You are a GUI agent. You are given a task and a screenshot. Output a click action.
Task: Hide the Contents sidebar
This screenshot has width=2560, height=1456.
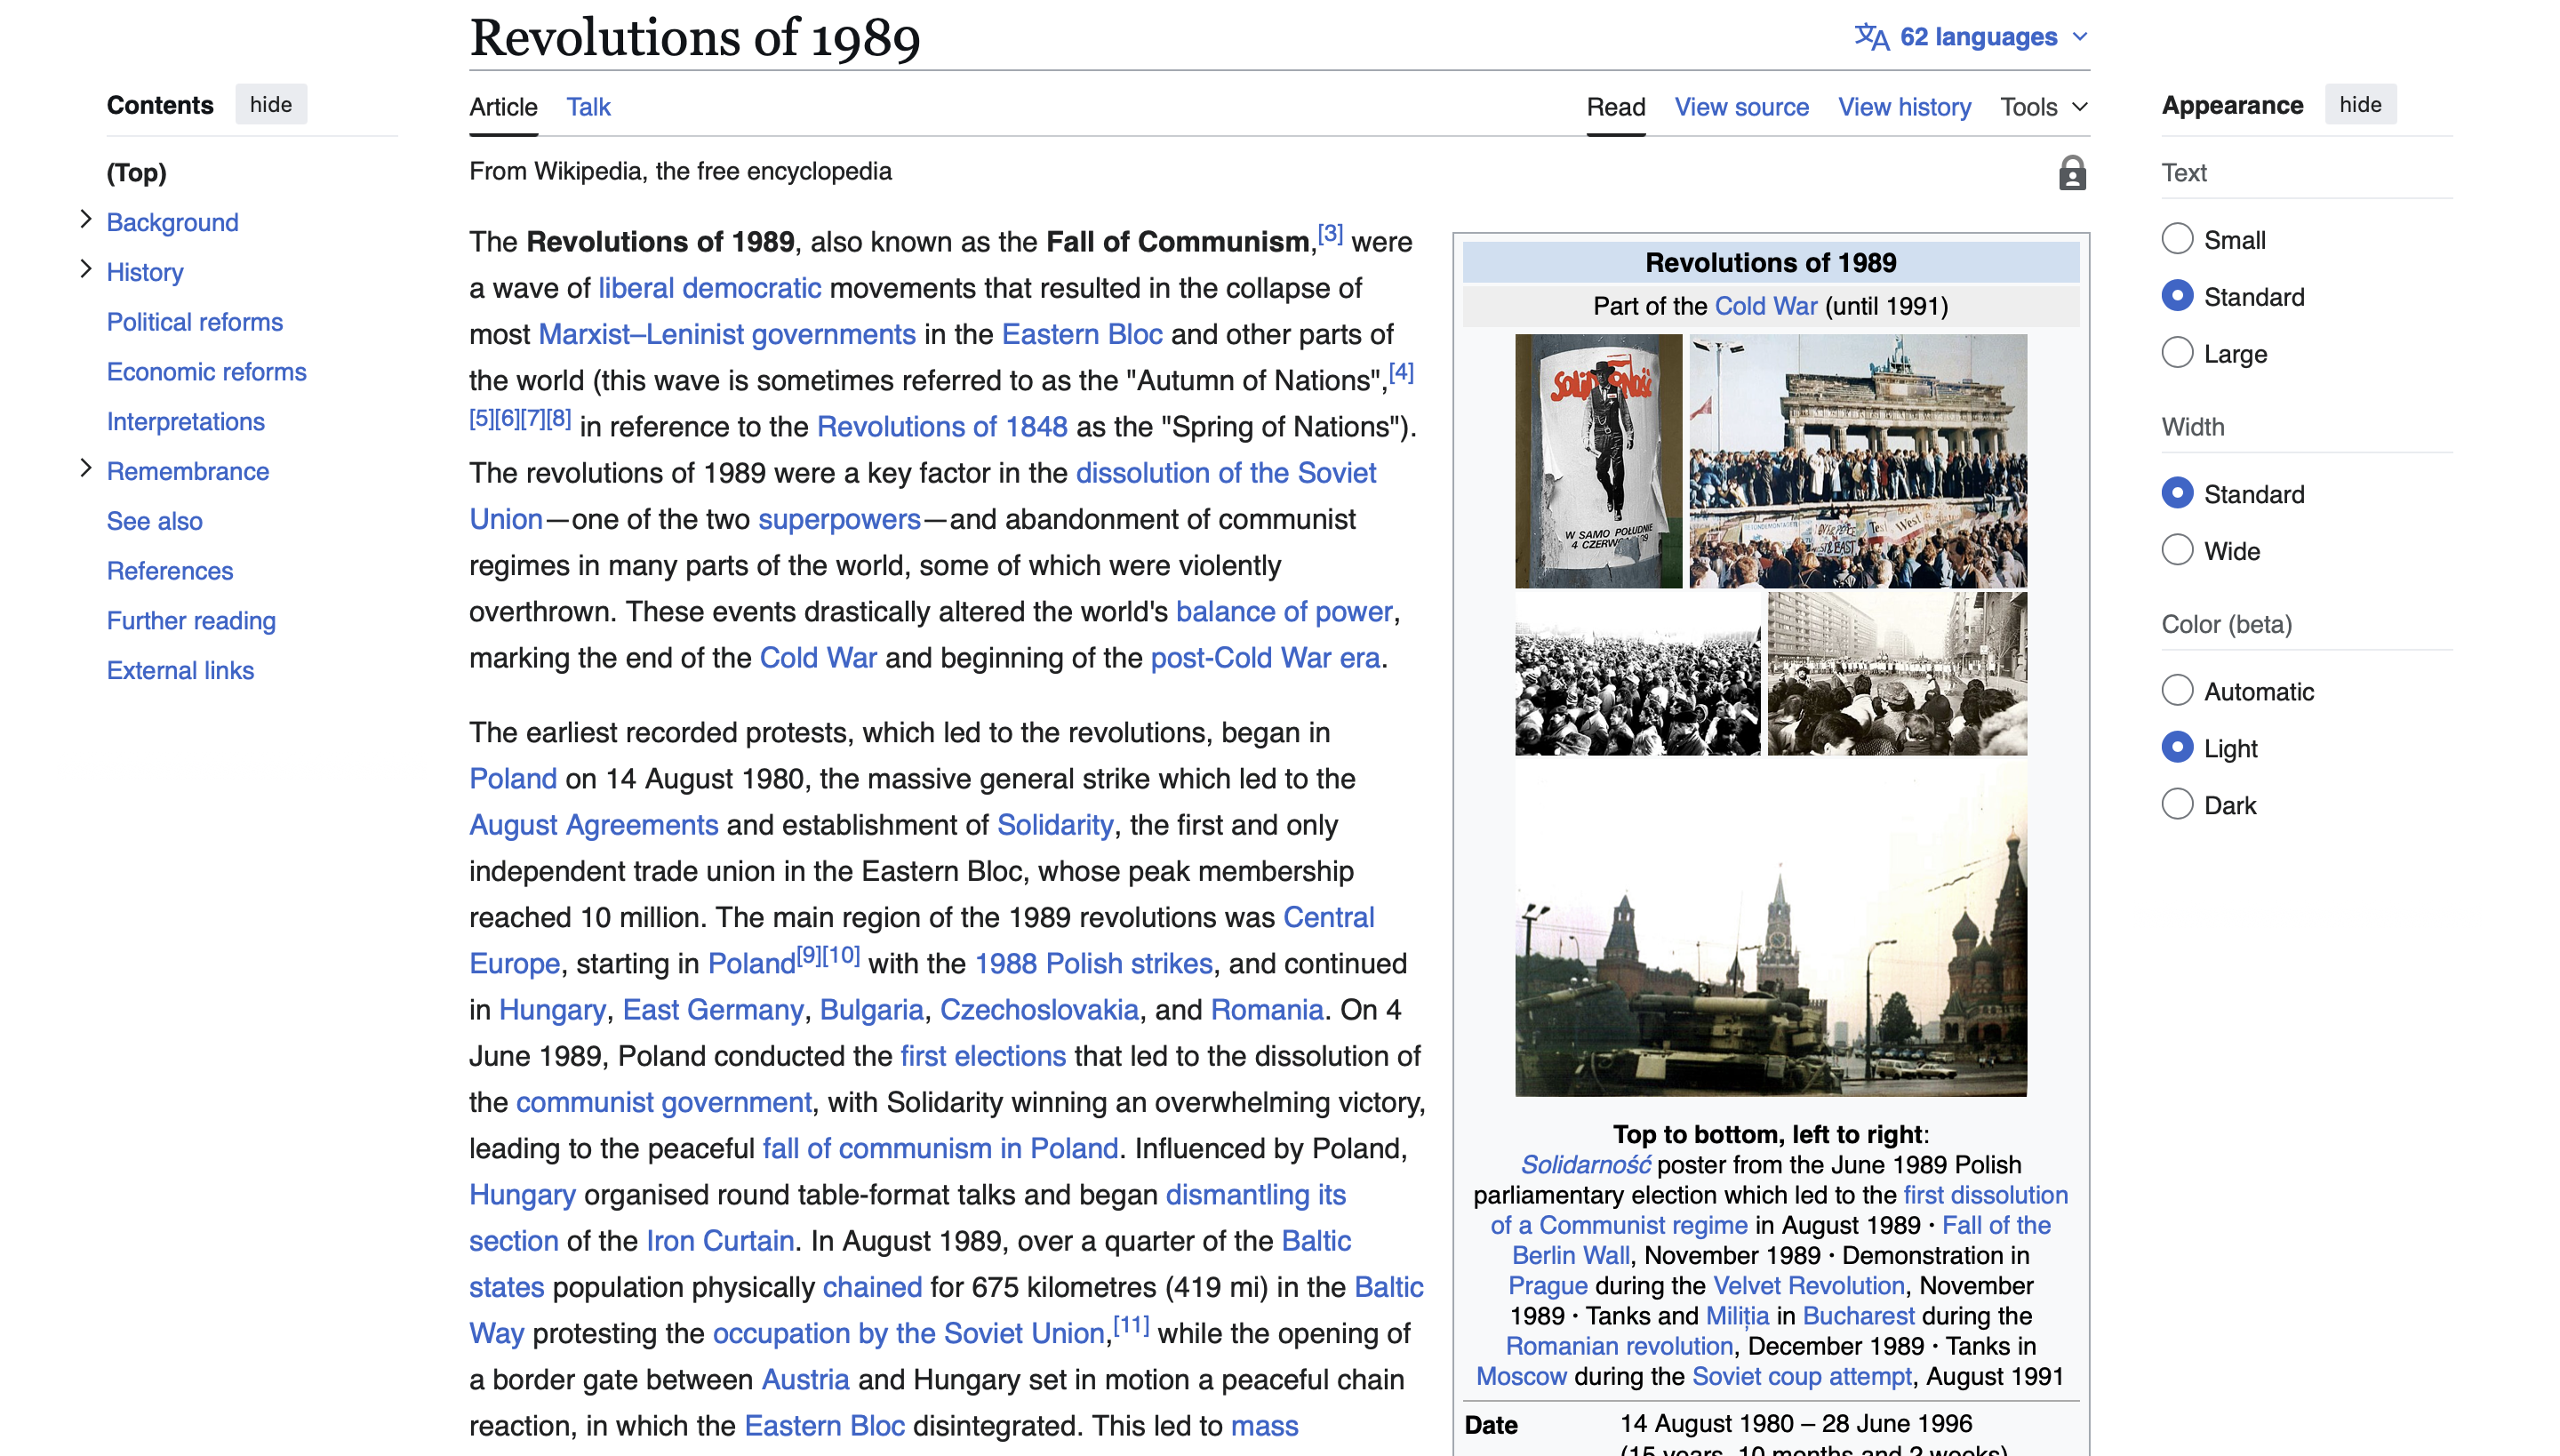click(x=270, y=105)
